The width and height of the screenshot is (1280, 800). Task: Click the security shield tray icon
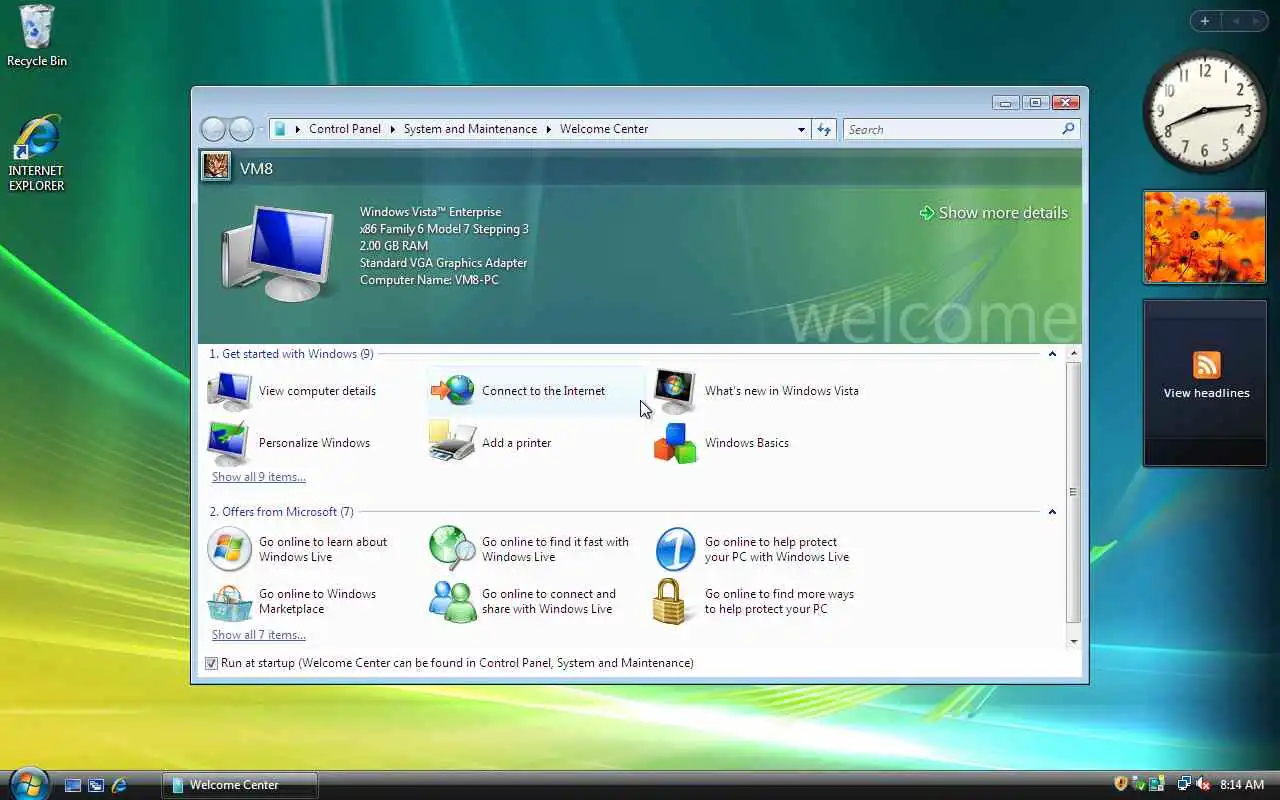click(1121, 784)
